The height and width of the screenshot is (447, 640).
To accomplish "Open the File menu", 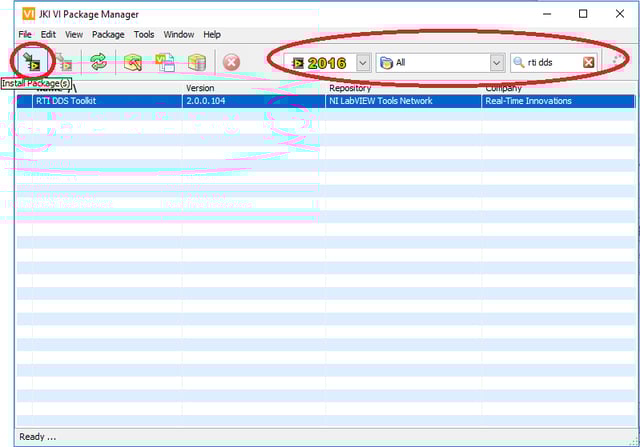I will 25,35.
